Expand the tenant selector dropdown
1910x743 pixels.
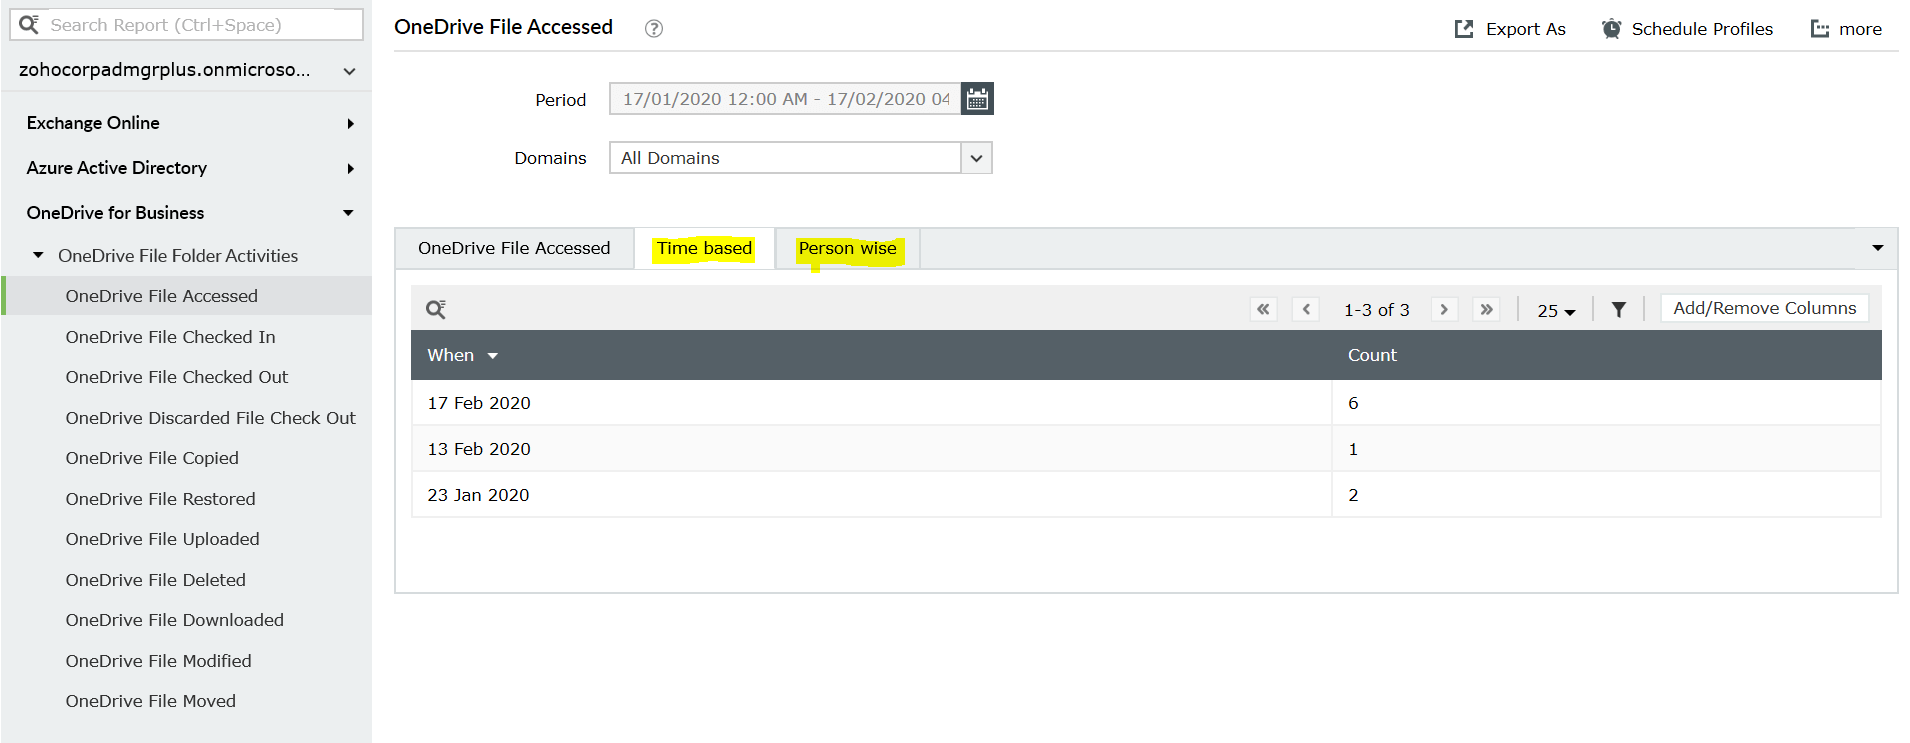[350, 71]
